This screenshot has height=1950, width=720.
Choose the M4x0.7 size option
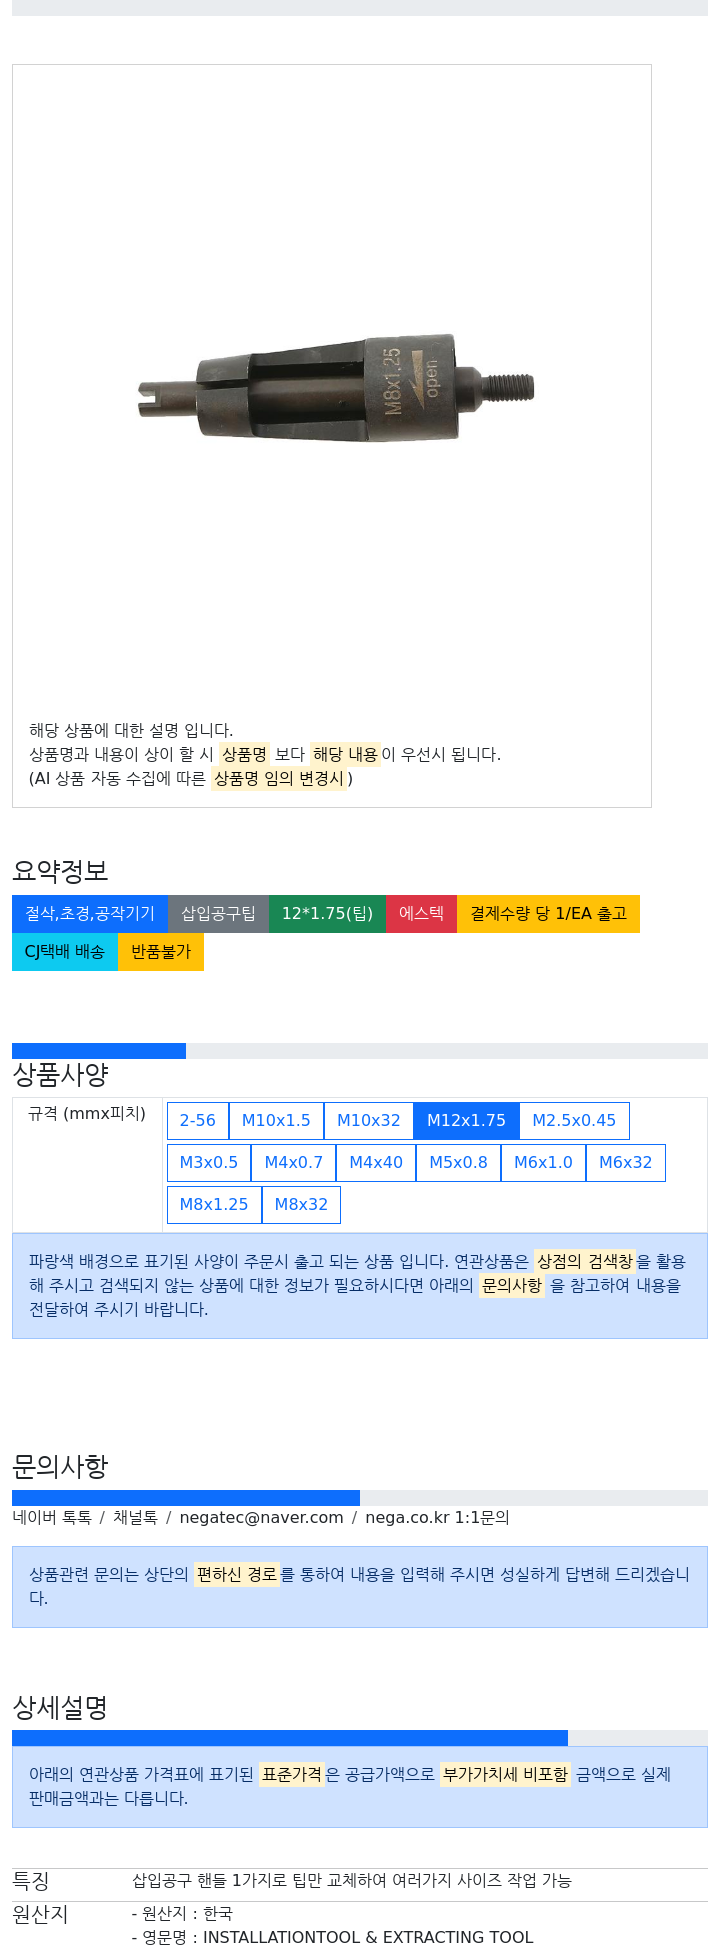(294, 1163)
